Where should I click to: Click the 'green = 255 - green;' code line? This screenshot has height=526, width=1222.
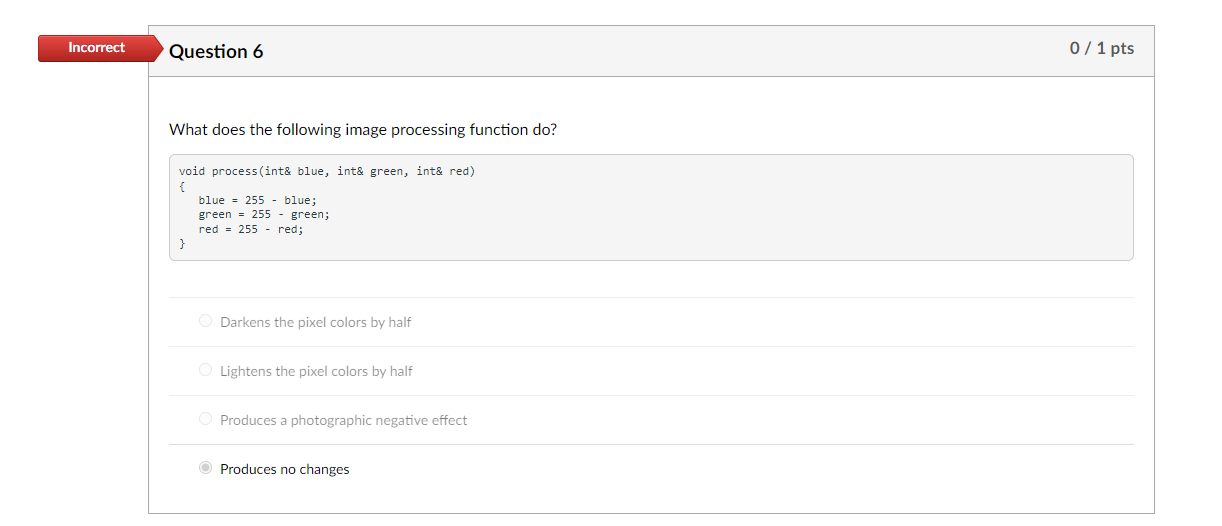tap(264, 214)
